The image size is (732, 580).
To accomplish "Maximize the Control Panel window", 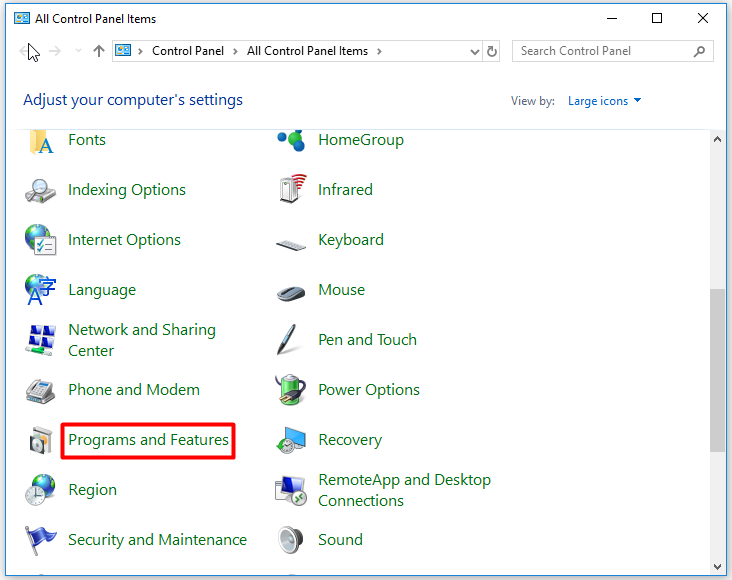I will pos(657,18).
